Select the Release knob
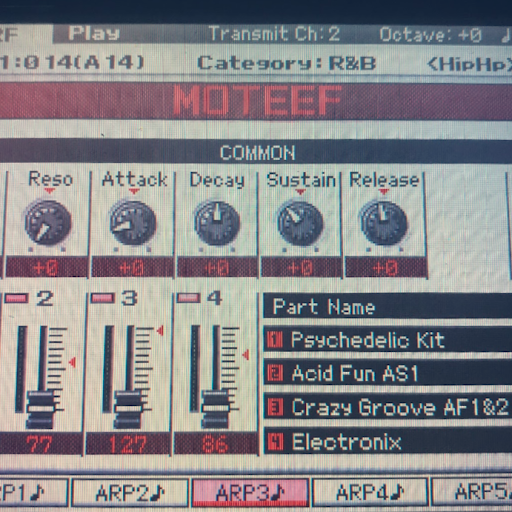The width and height of the screenshot is (512, 512). (x=384, y=223)
